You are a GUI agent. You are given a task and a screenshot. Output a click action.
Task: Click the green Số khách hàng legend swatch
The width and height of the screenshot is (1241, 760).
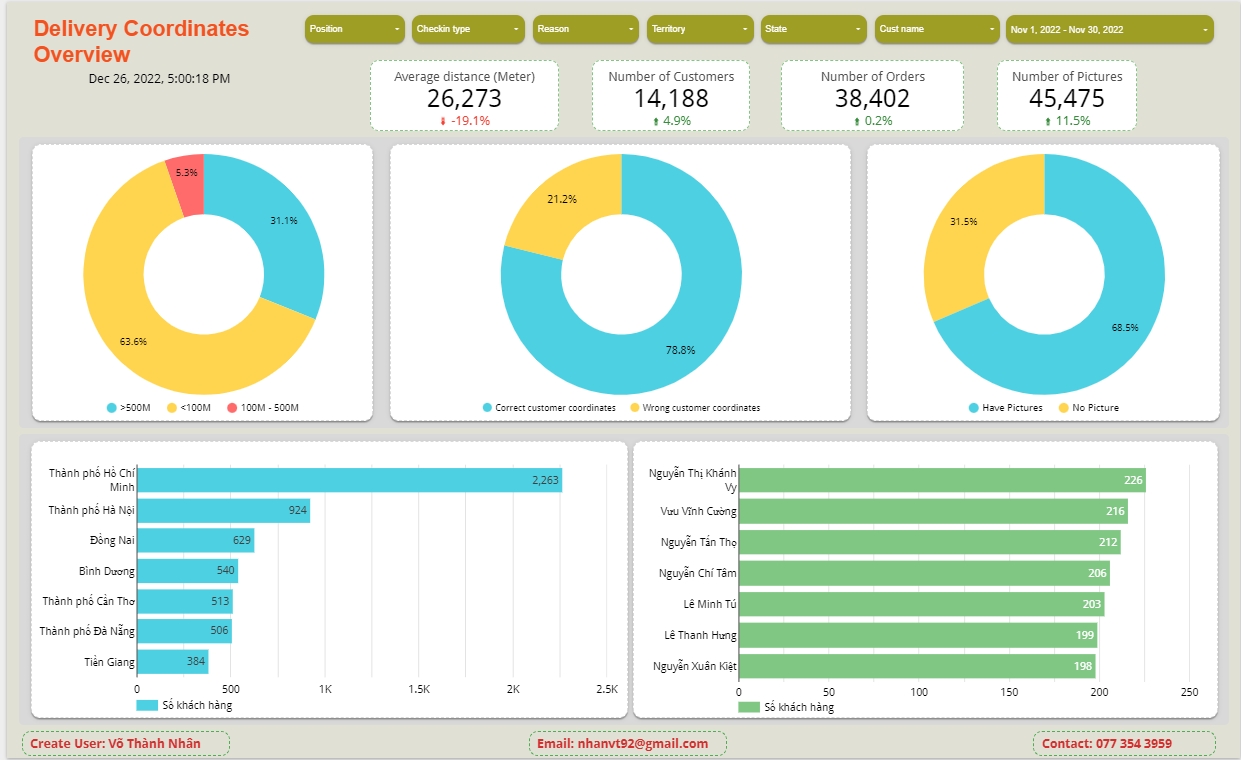[749, 707]
